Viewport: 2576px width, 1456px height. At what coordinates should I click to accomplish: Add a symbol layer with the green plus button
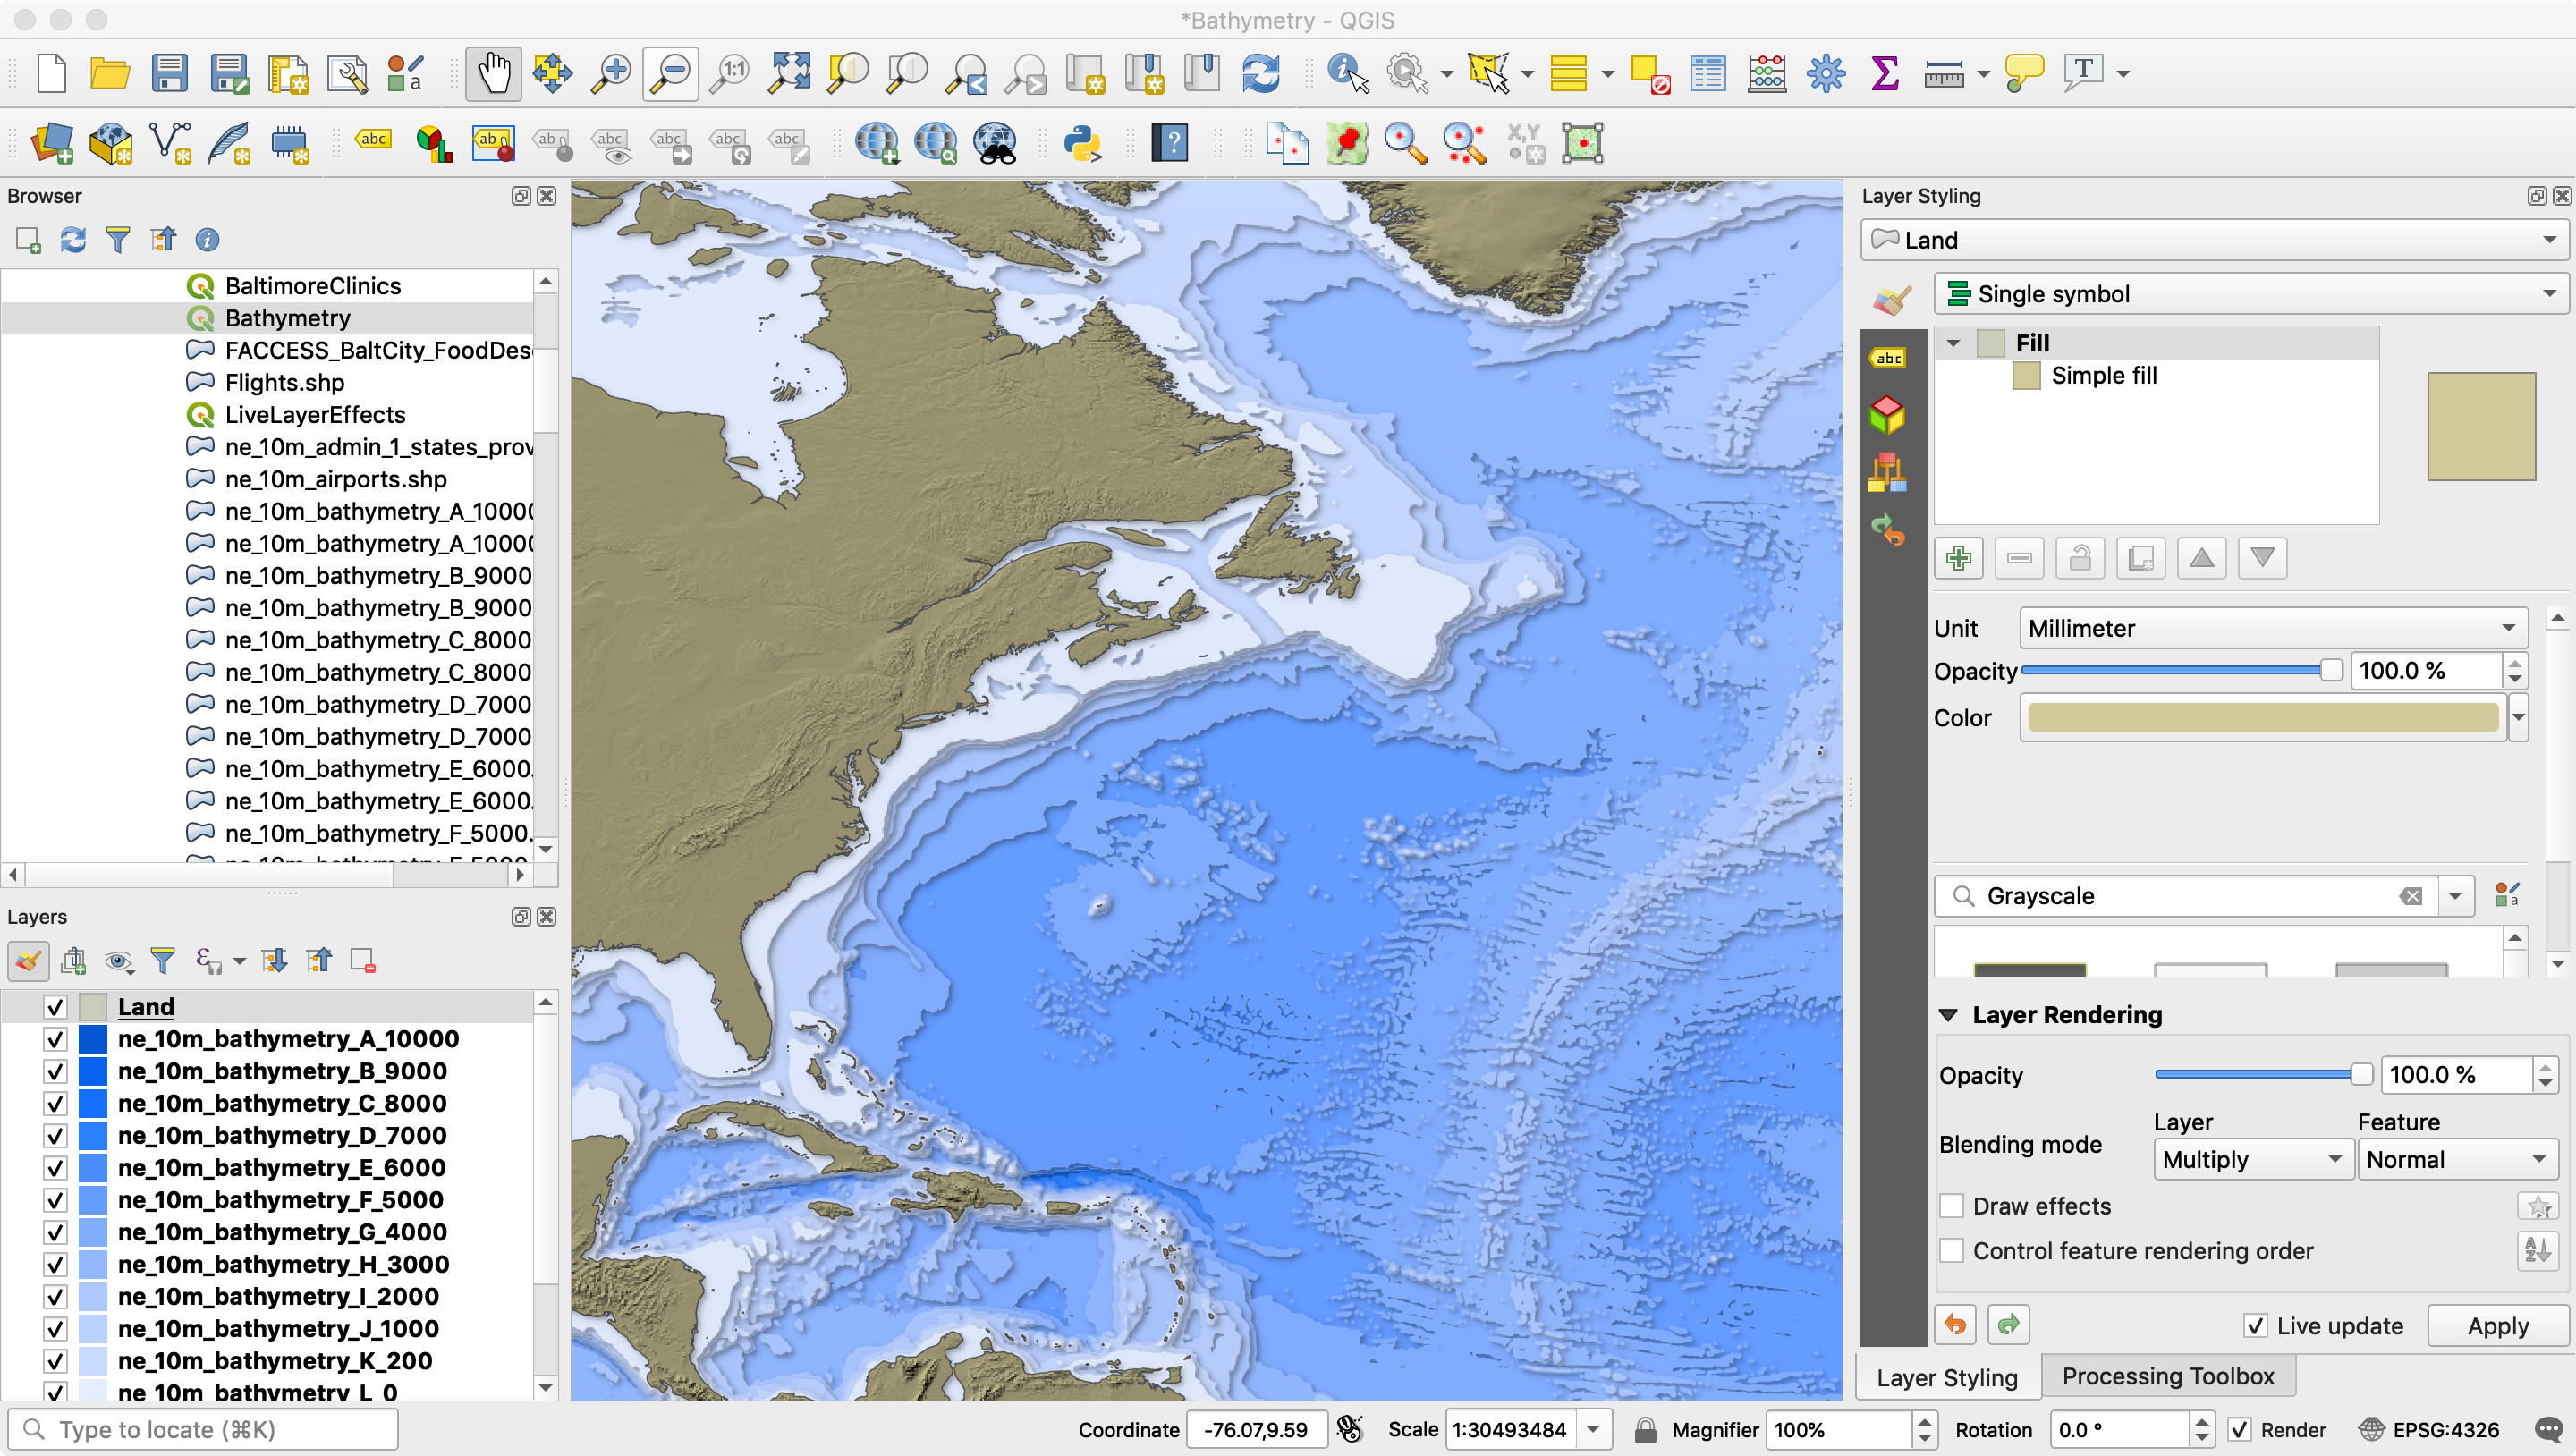pos(1958,557)
